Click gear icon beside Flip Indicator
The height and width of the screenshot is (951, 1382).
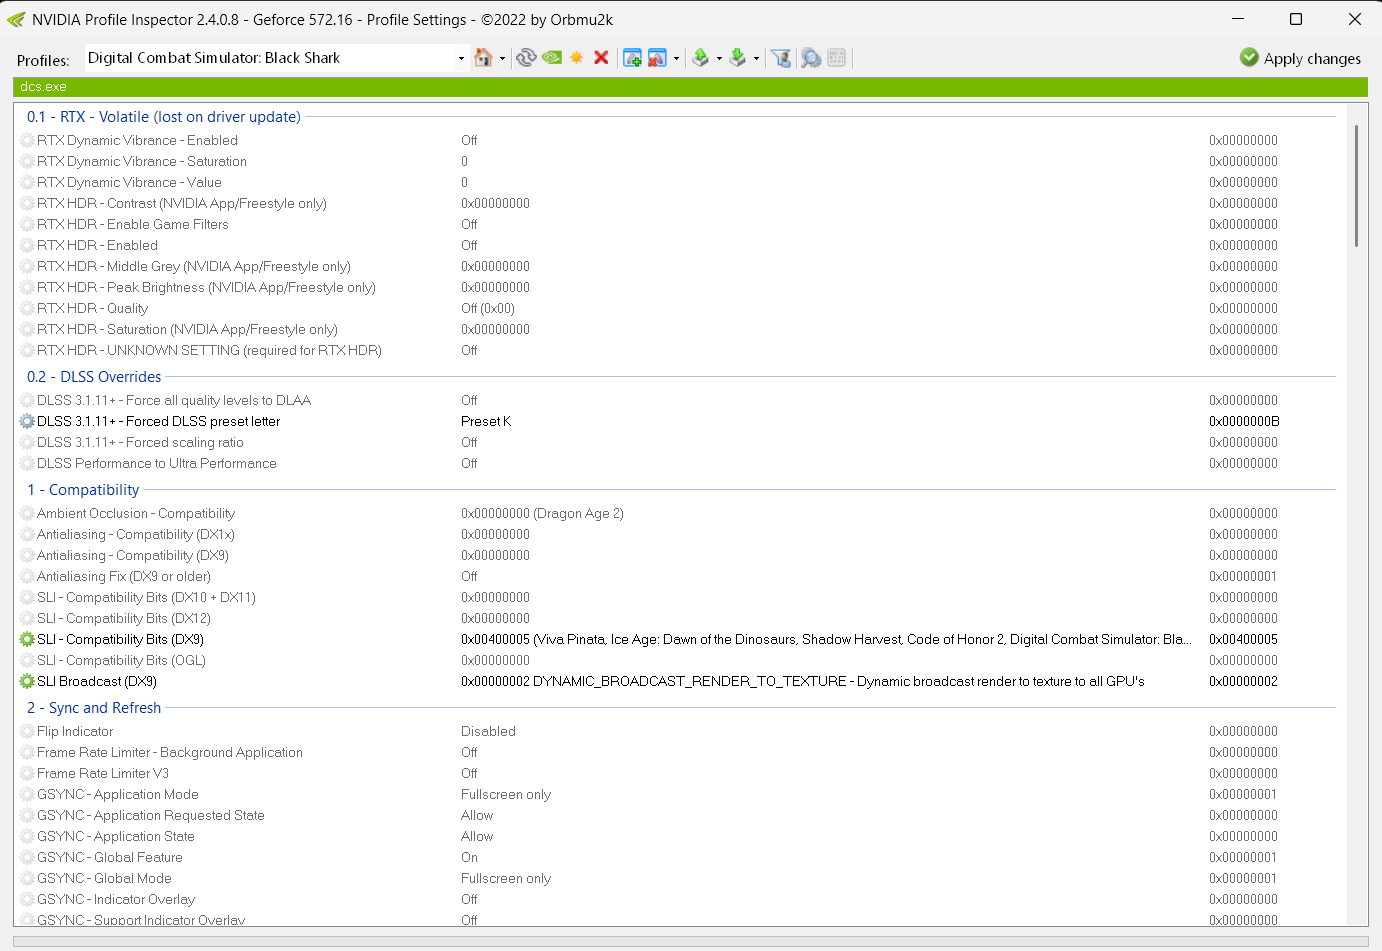pyautogui.click(x=27, y=732)
